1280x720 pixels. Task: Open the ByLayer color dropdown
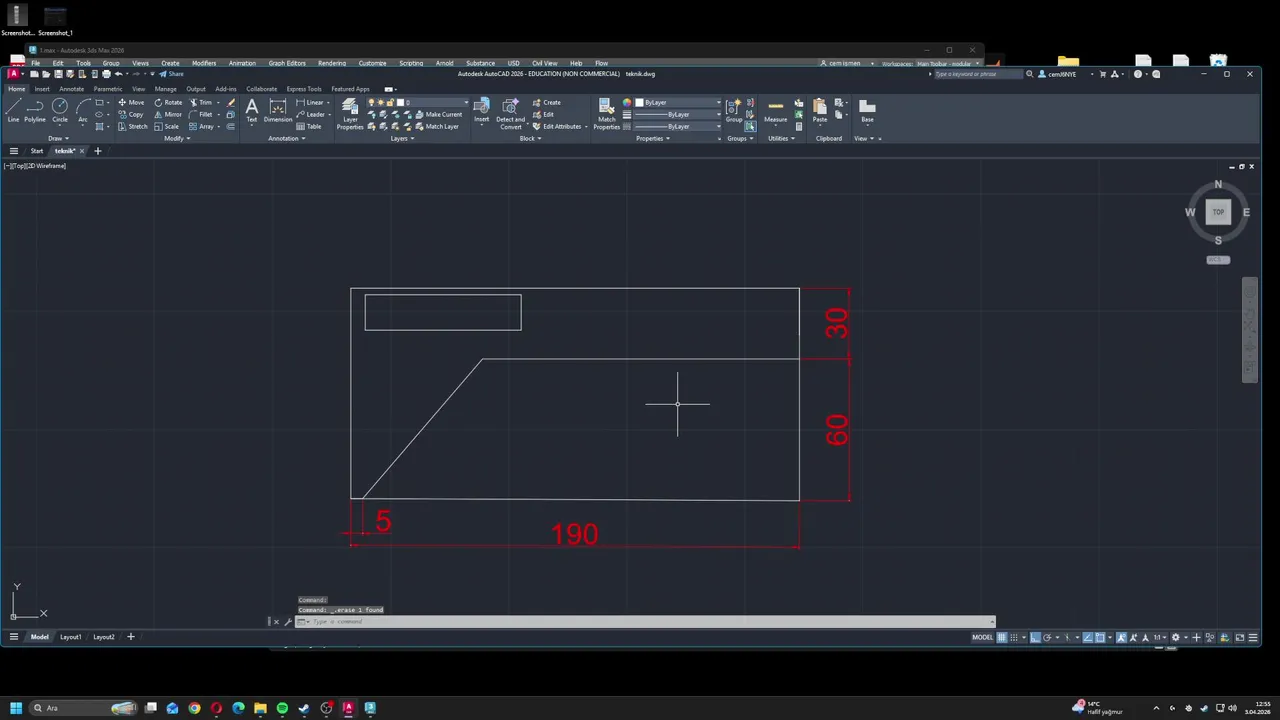pos(678,102)
